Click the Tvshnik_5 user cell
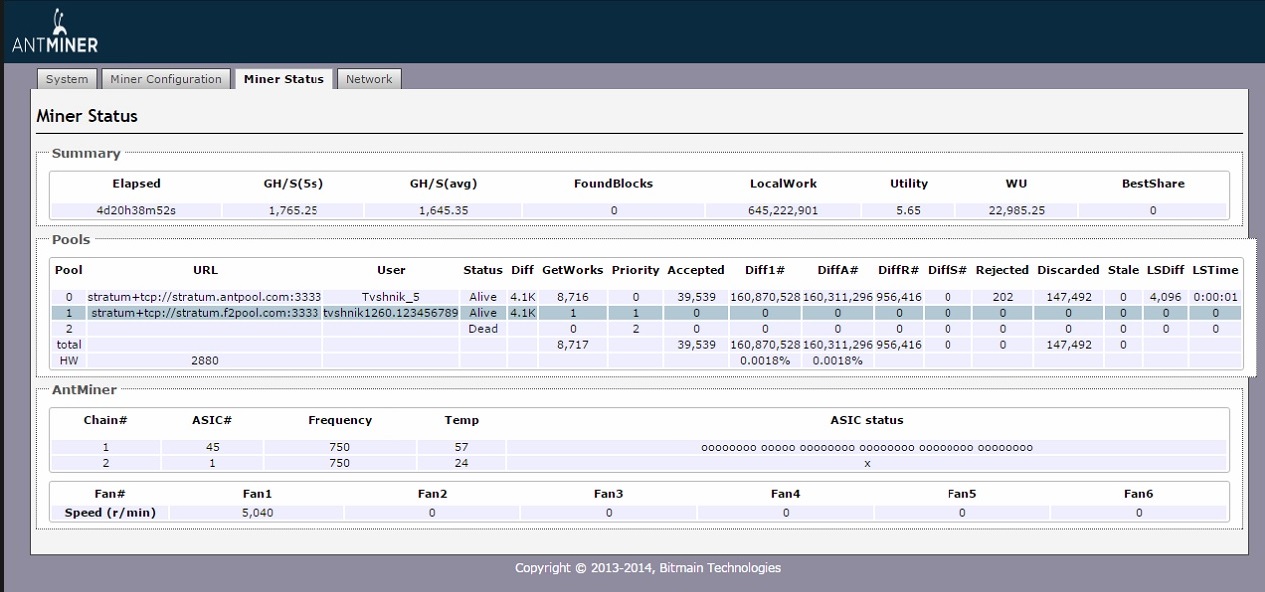Image resolution: width=1265 pixels, height=592 pixels. (390, 297)
